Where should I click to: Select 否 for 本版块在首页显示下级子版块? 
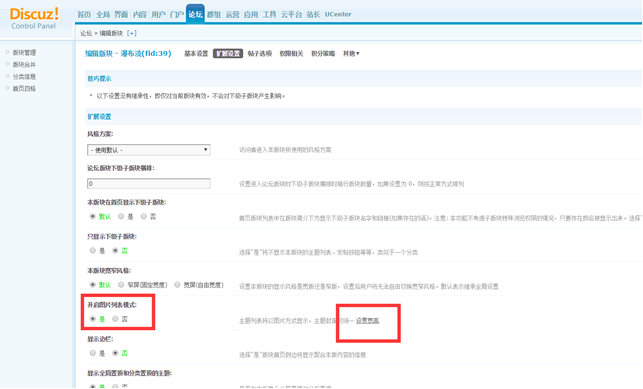point(144,216)
